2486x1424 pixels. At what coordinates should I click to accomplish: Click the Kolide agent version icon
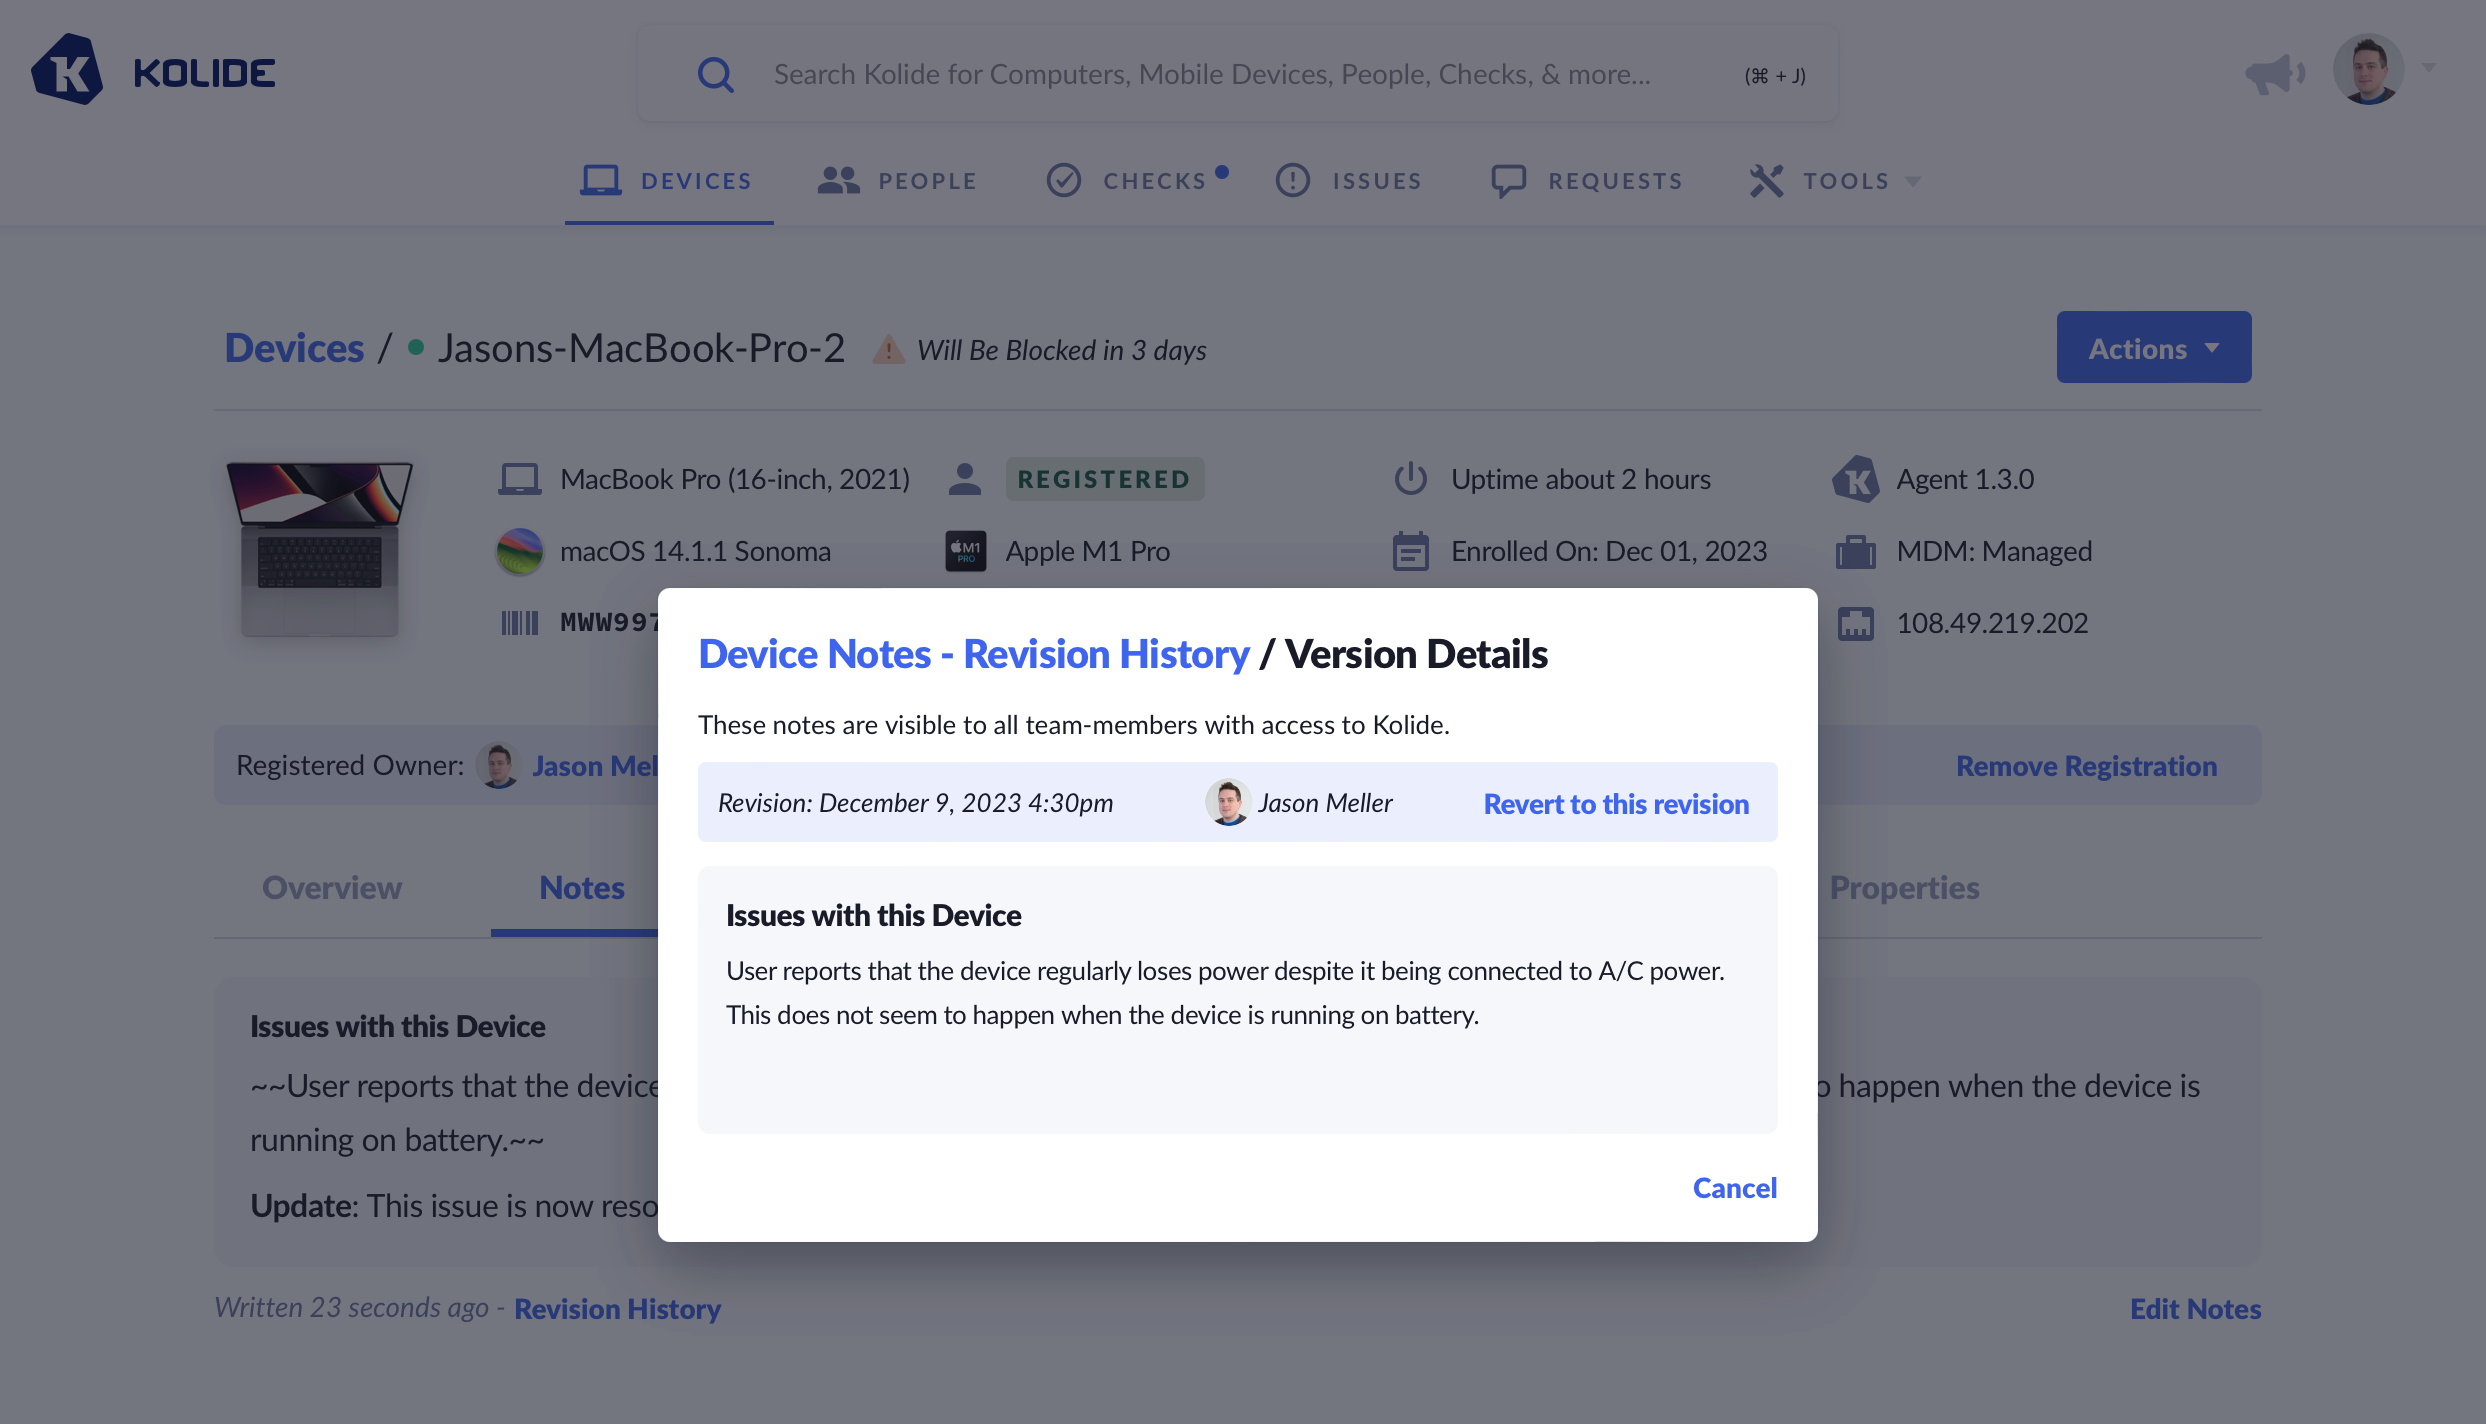[1856, 479]
